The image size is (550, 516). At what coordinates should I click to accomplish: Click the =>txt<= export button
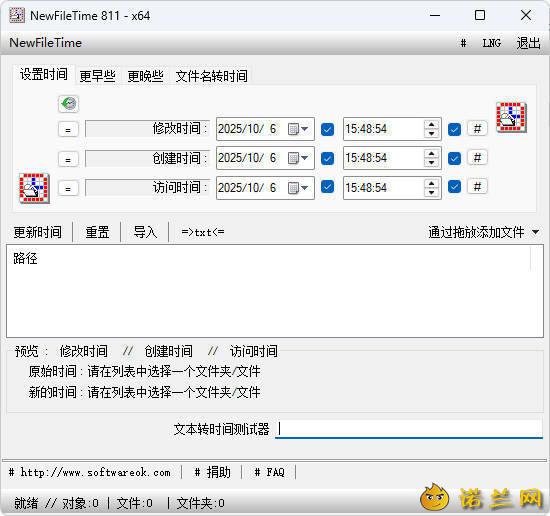click(x=203, y=232)
